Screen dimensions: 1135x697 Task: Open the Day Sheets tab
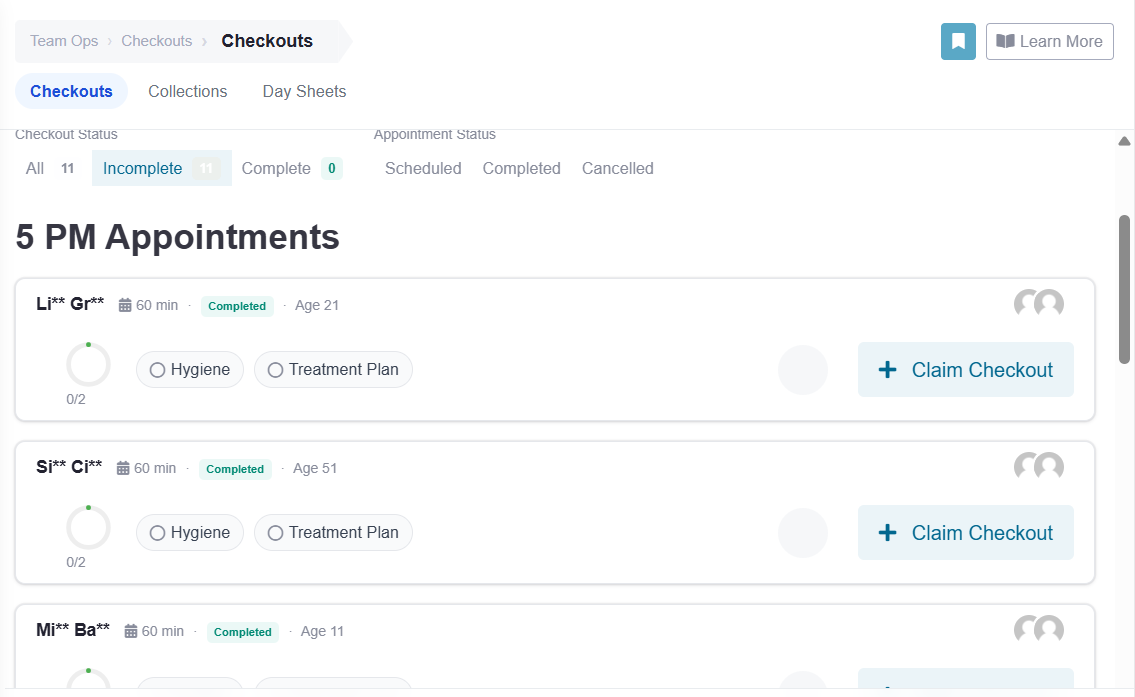pos(304,91)
